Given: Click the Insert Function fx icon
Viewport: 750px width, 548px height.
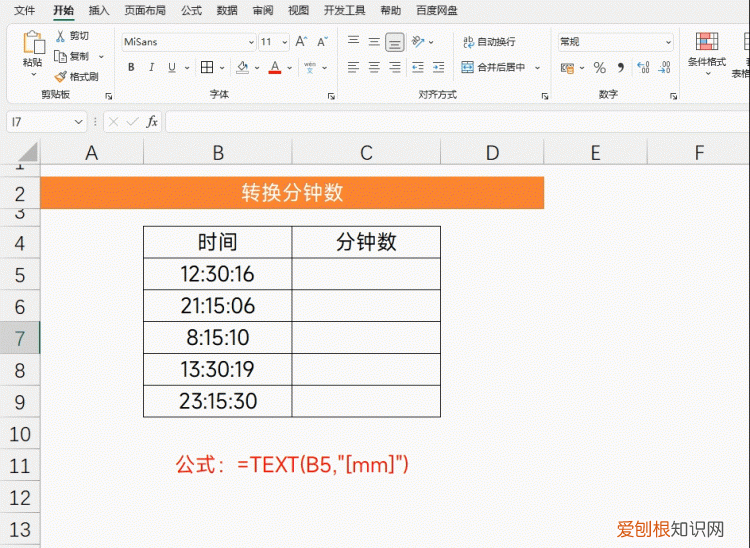Looking at the screenshot, I should 152,122.
